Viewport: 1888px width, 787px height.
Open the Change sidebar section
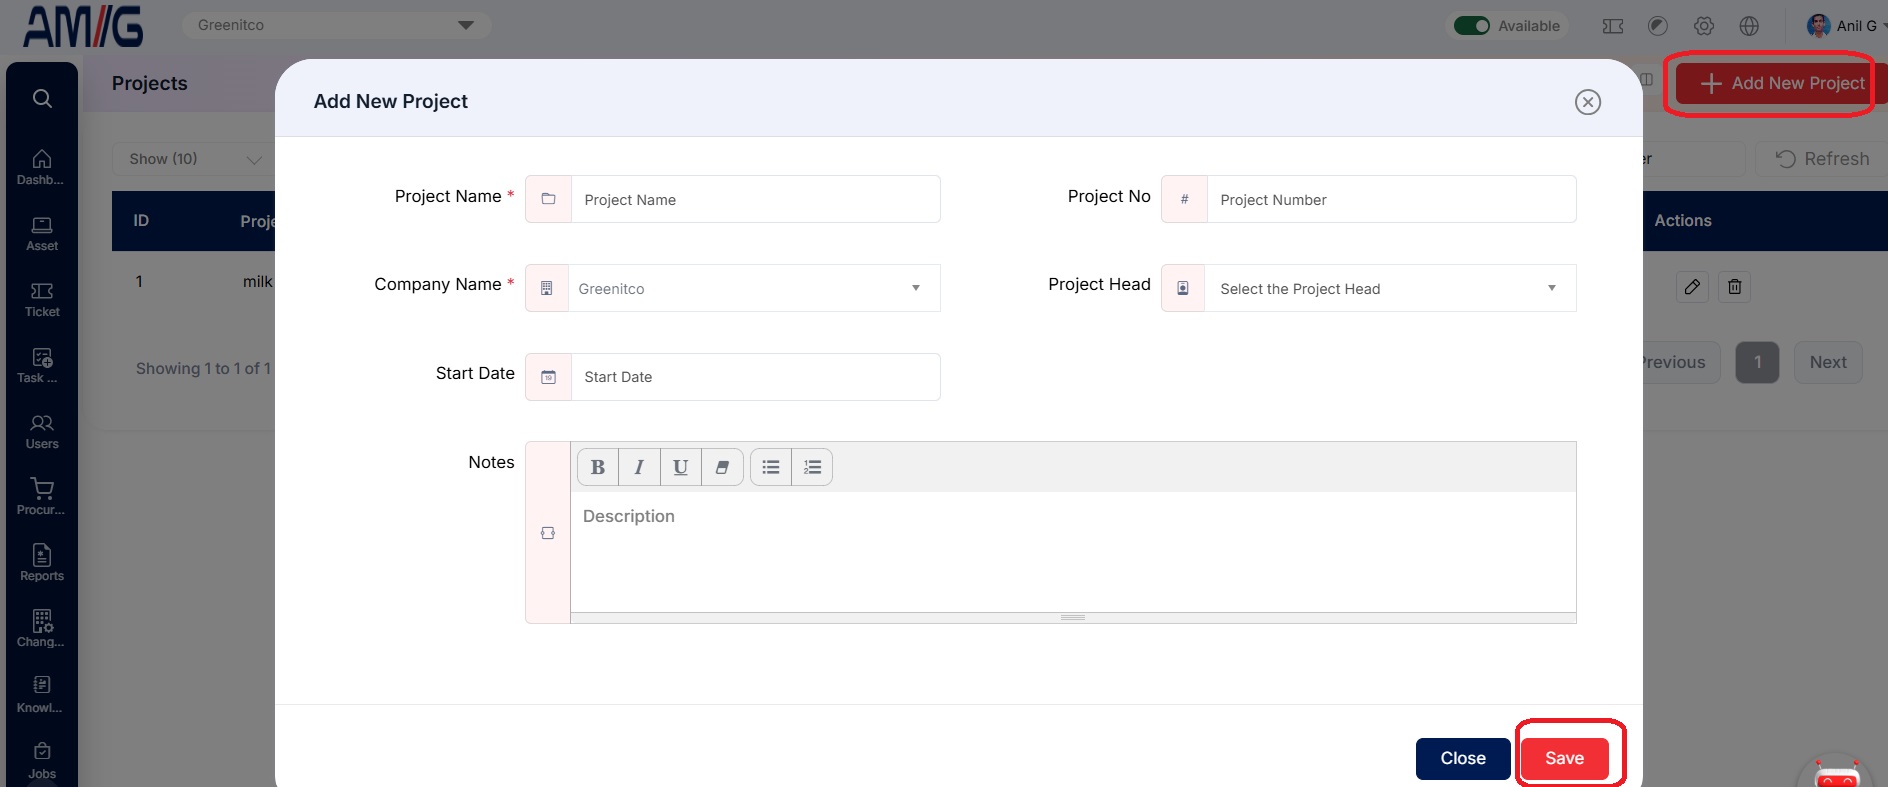(41, 629)
